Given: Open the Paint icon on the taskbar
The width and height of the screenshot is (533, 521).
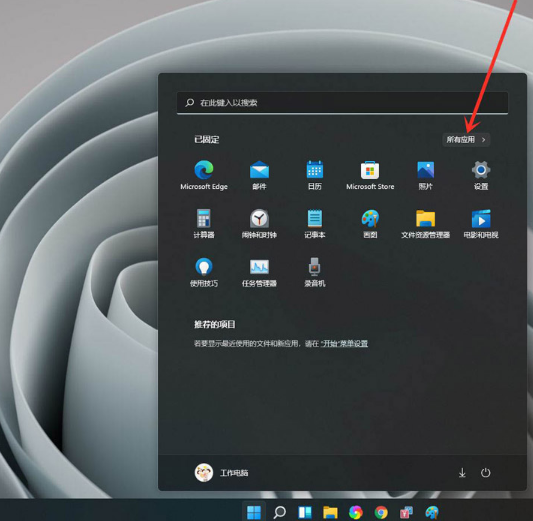Looking at the screenshot, I should point(432,512).
